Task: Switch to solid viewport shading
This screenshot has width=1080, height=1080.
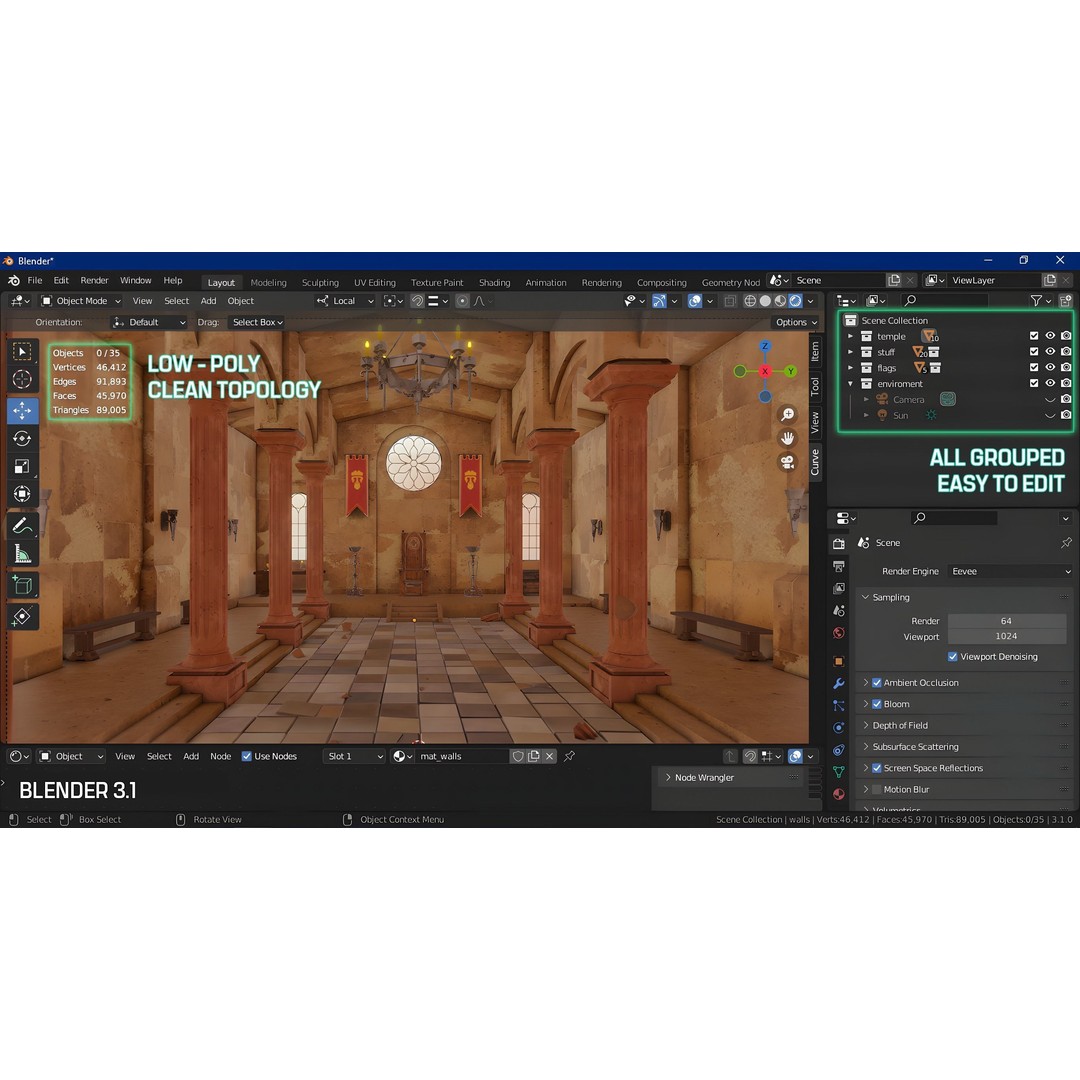Action: pyautogui.click(x=765, y=301)
